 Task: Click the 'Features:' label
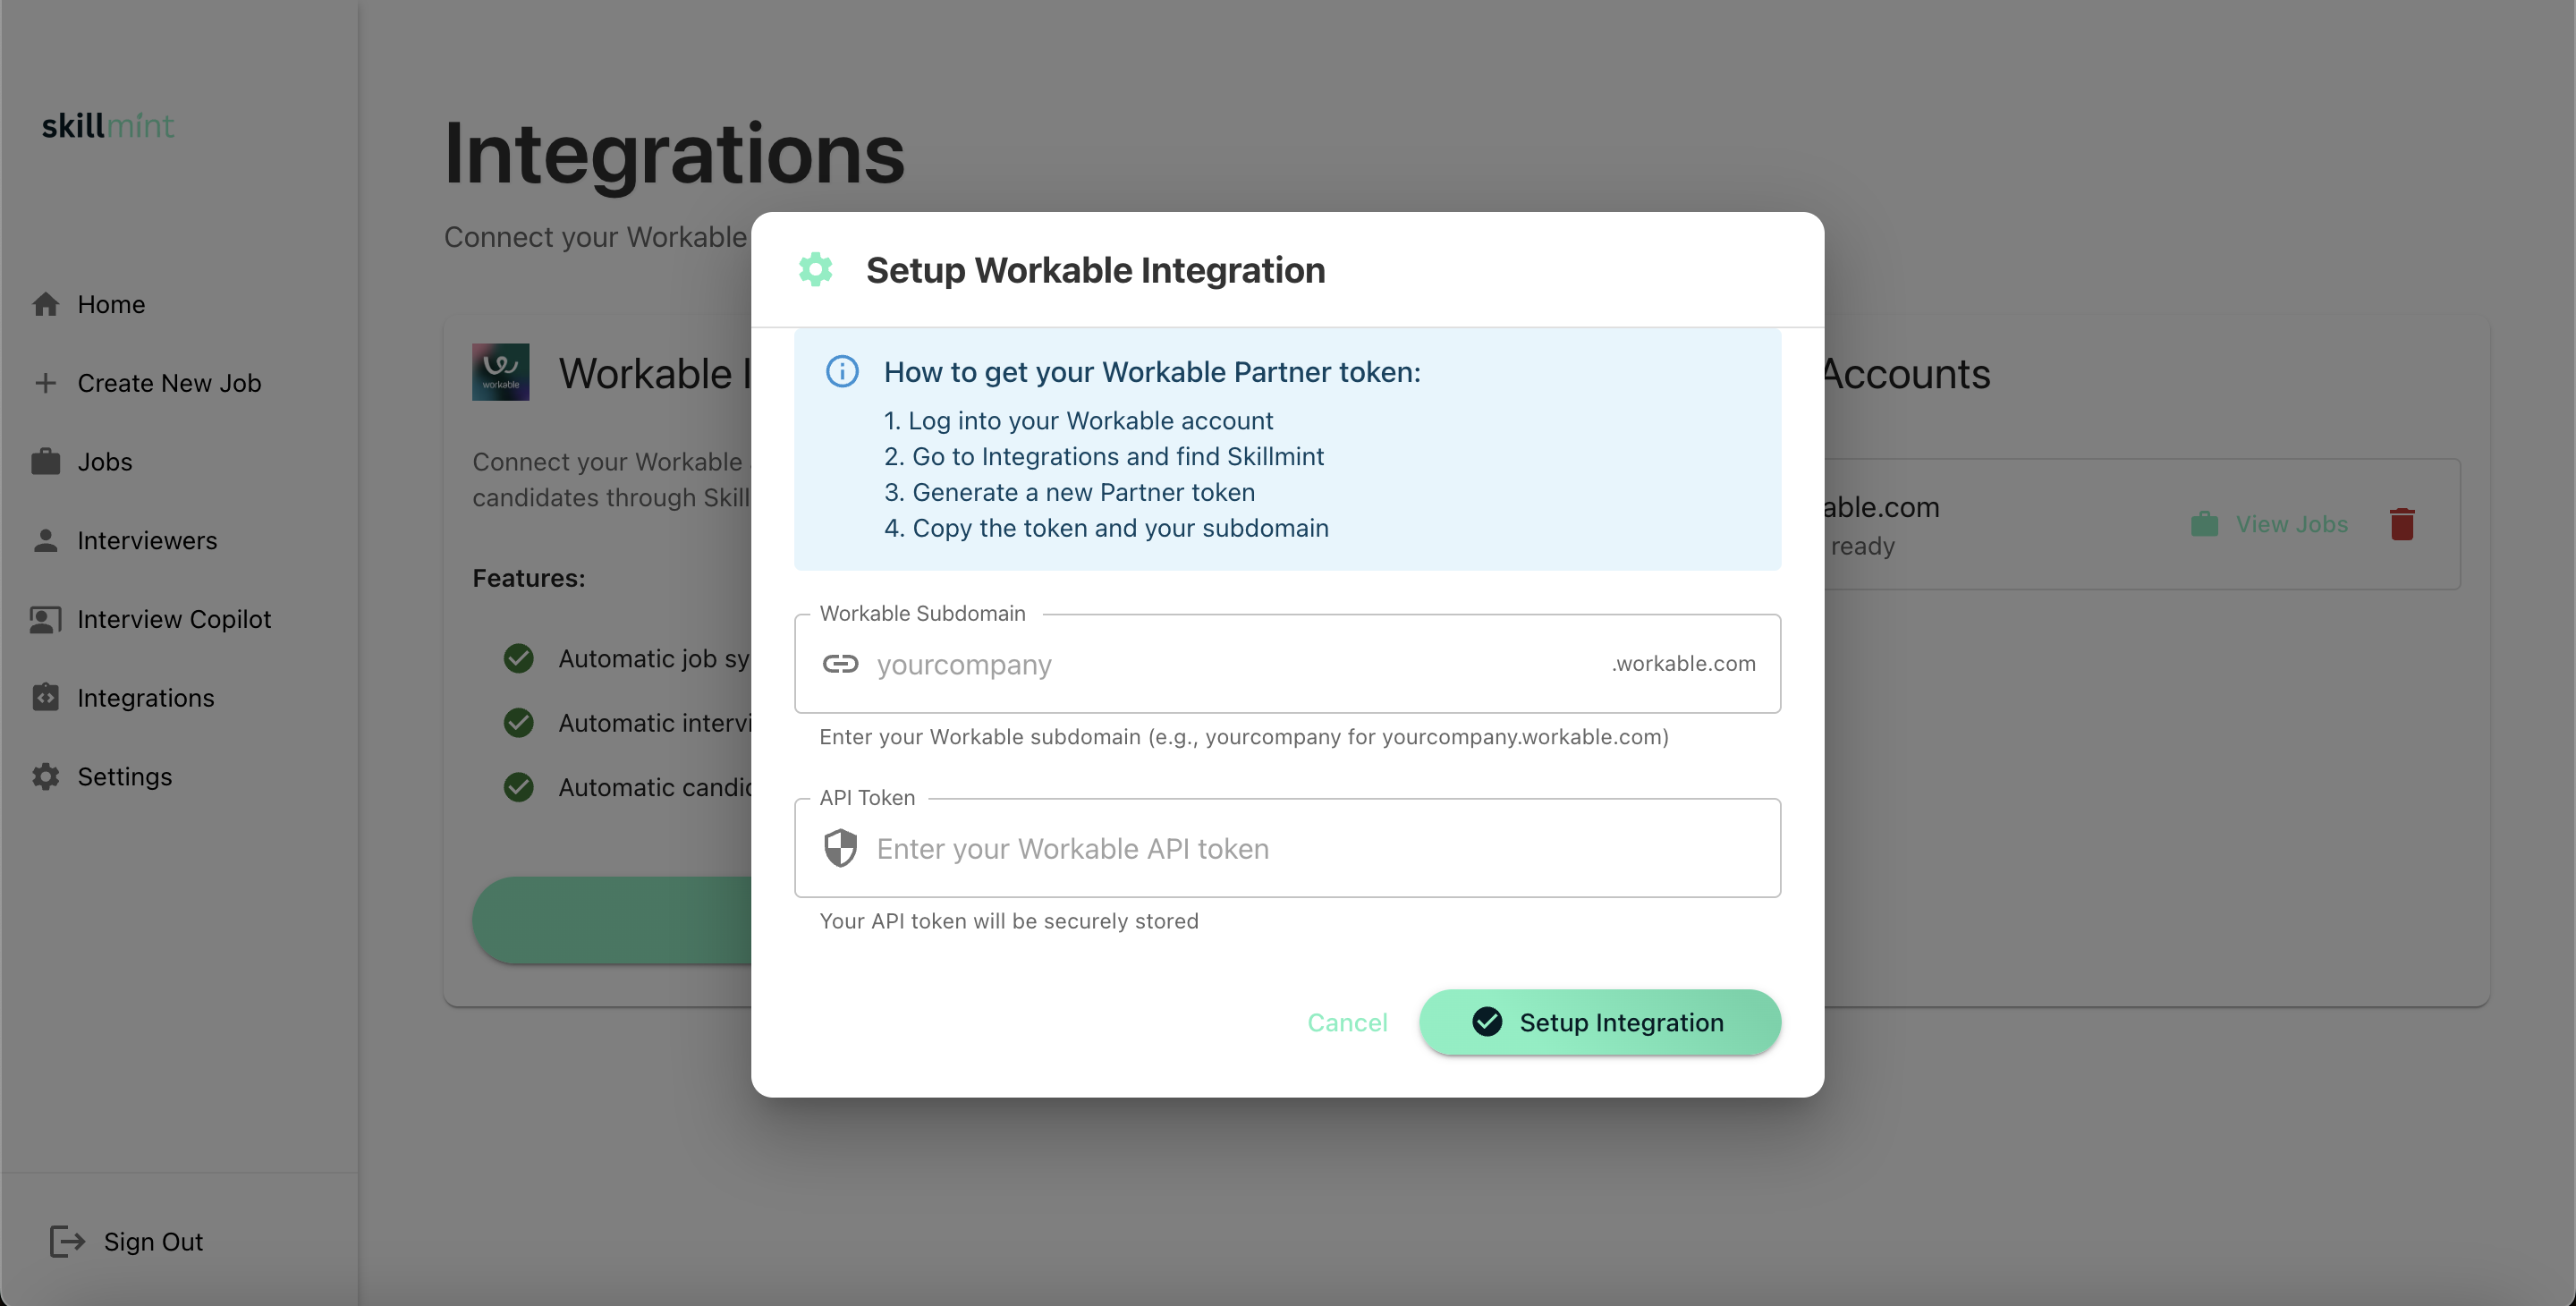[529, 578]
